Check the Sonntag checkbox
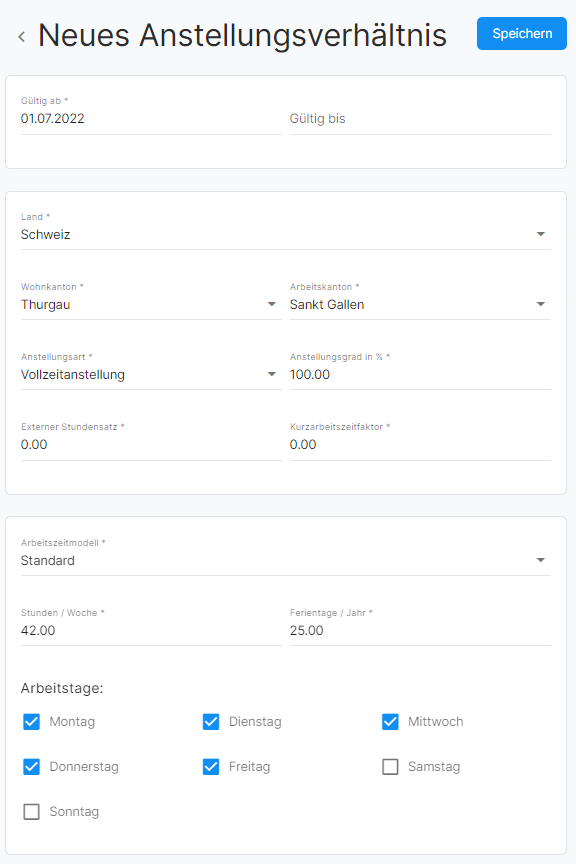The width and height of the screenshot is (576, 864). 31,812
